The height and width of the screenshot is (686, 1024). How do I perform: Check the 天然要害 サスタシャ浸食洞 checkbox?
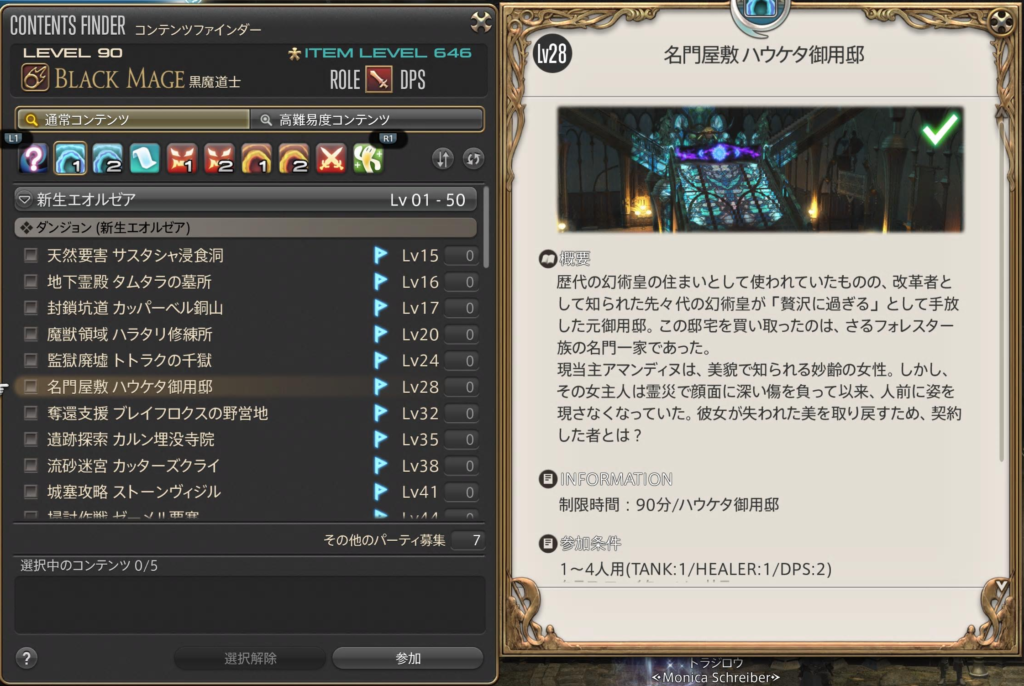[31, 255]
